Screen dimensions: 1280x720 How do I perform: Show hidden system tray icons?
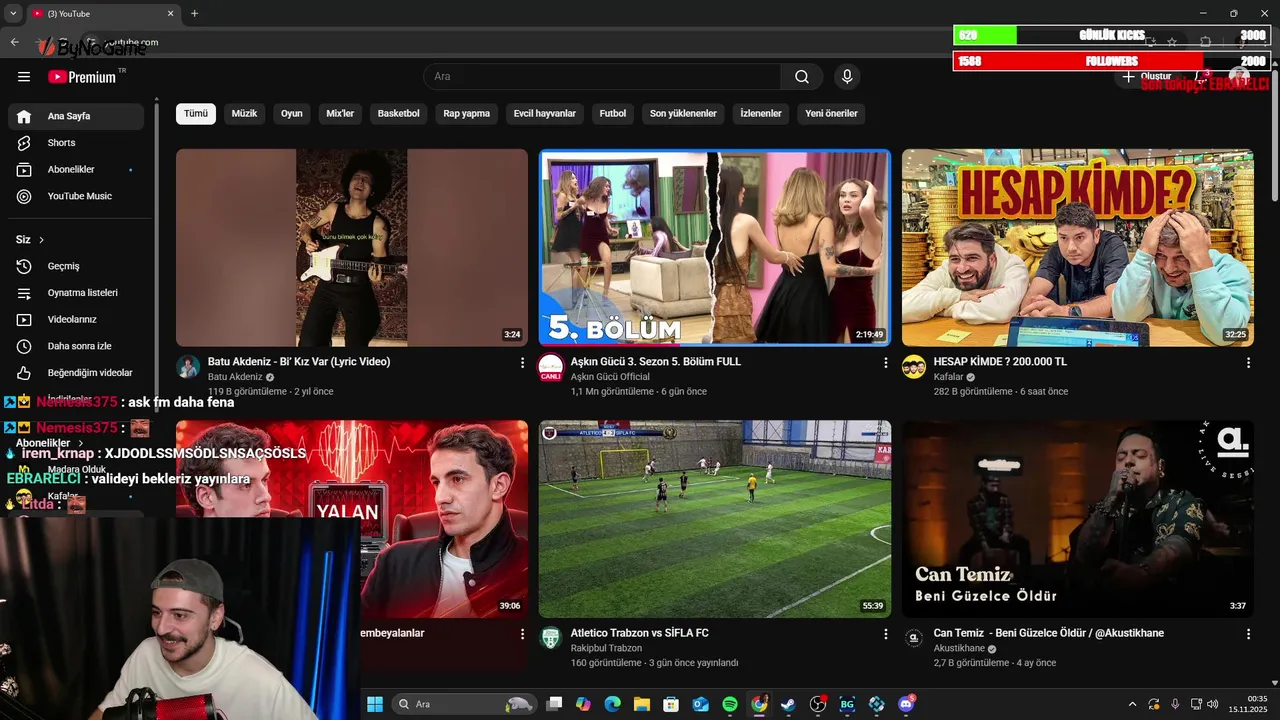click(x=1132, y=704)
